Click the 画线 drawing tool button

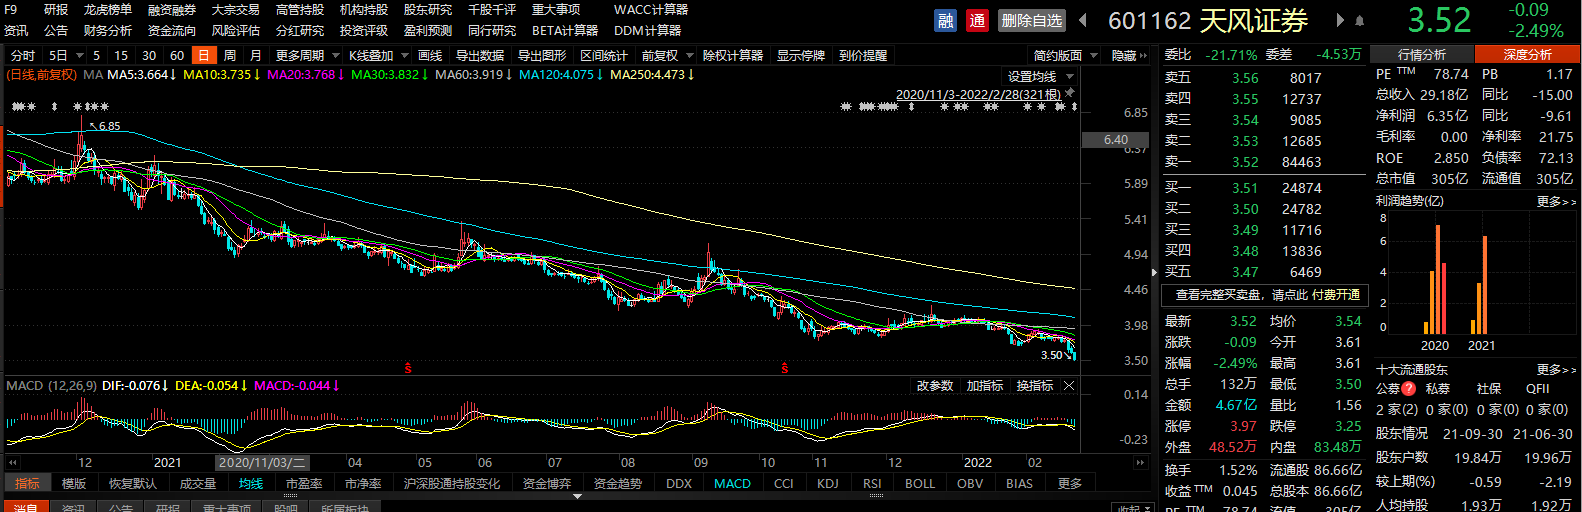pyautogui.click(x=430, y=56)
